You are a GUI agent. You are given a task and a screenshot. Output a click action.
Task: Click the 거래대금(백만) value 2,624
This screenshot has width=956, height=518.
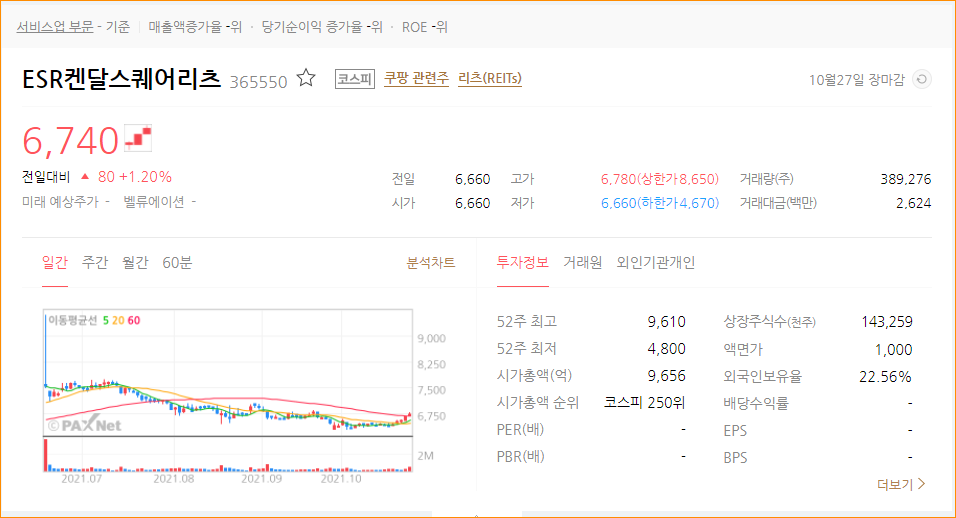coord(913,203)
